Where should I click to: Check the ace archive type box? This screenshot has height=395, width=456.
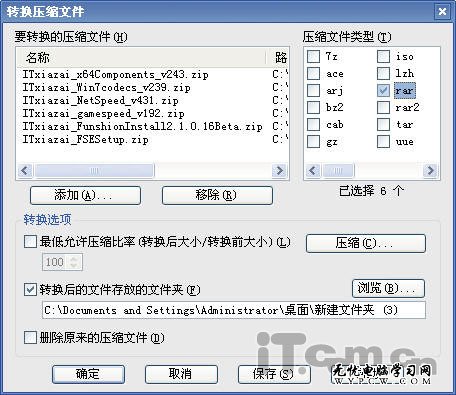point(313,73)
